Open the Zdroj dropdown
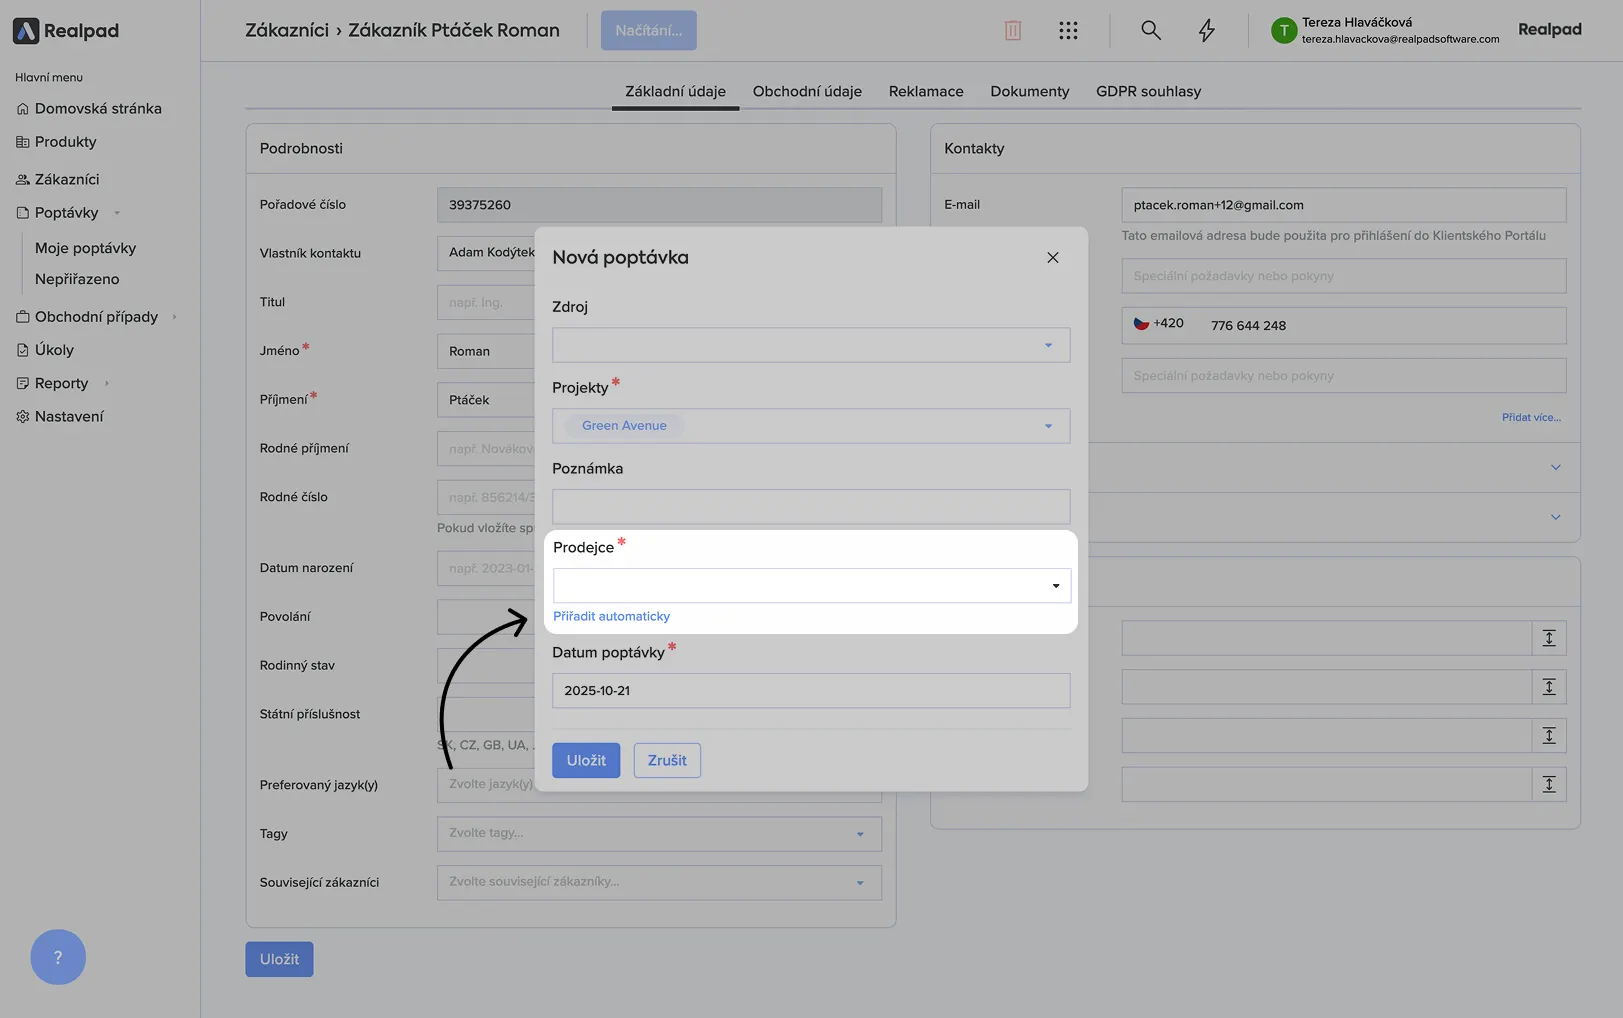The height and width of the screenshot is (1018, 1623). (810, 346)
